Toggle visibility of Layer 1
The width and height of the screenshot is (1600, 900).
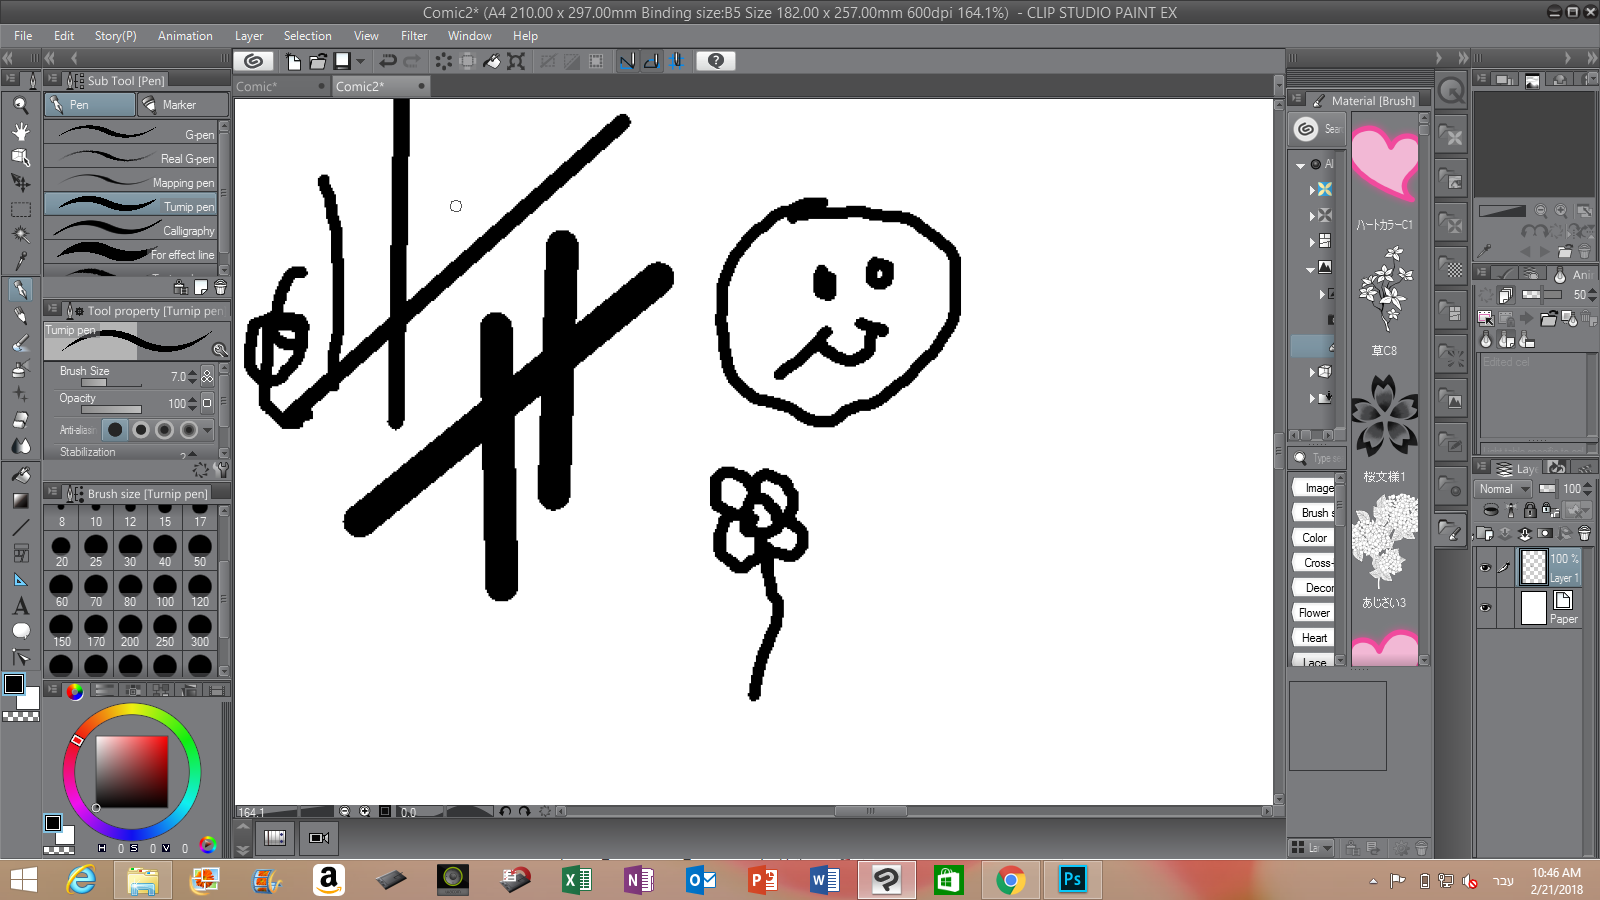(1486, 566)
